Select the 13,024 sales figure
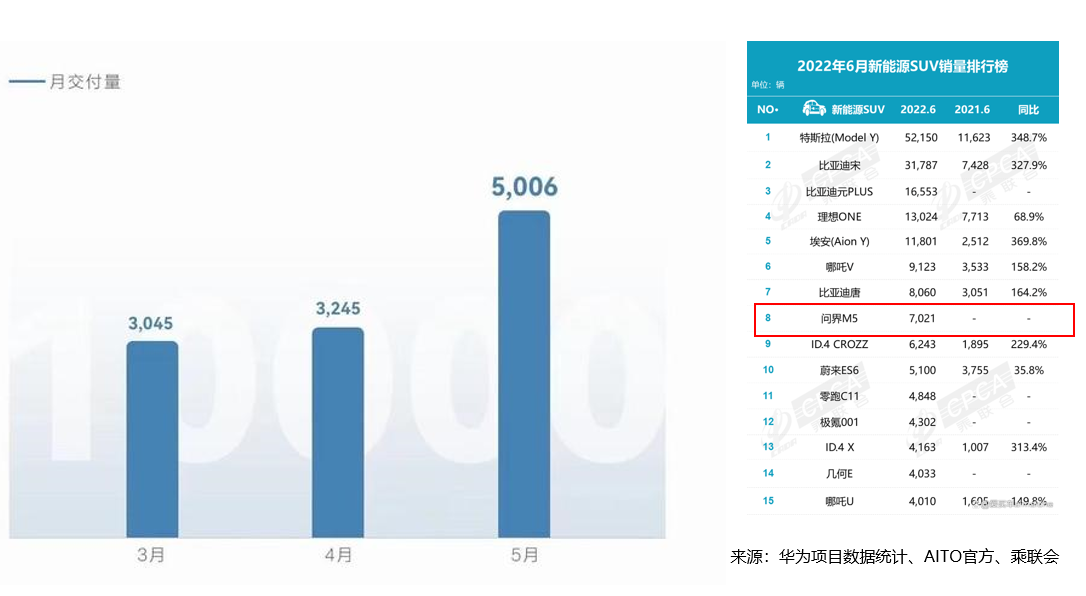The image size is (1086, 596). coord(921,217)
